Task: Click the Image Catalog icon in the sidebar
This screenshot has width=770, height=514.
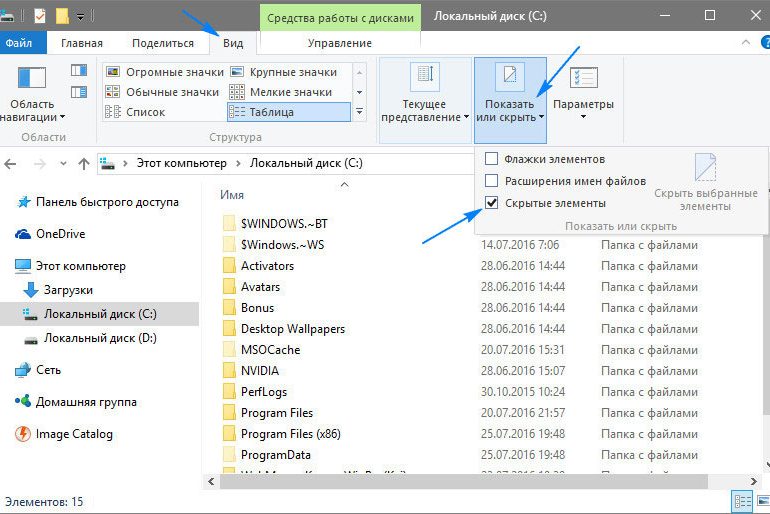Action: tap(23, 434)
